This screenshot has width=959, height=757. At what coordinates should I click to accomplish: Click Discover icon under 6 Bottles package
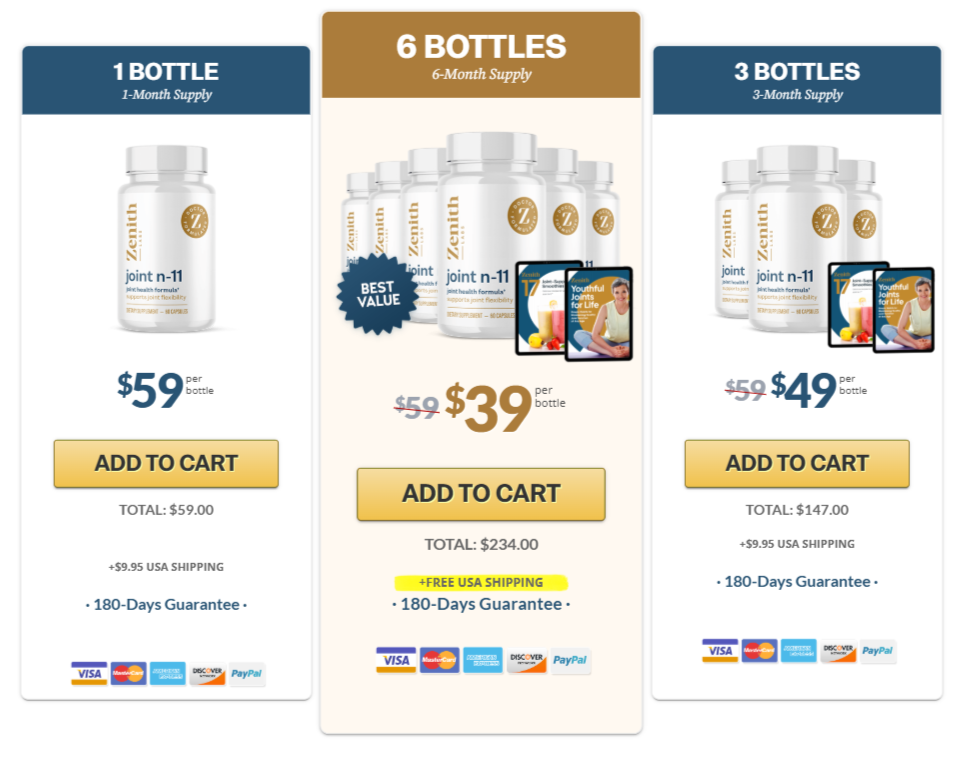tap(527, 660)
